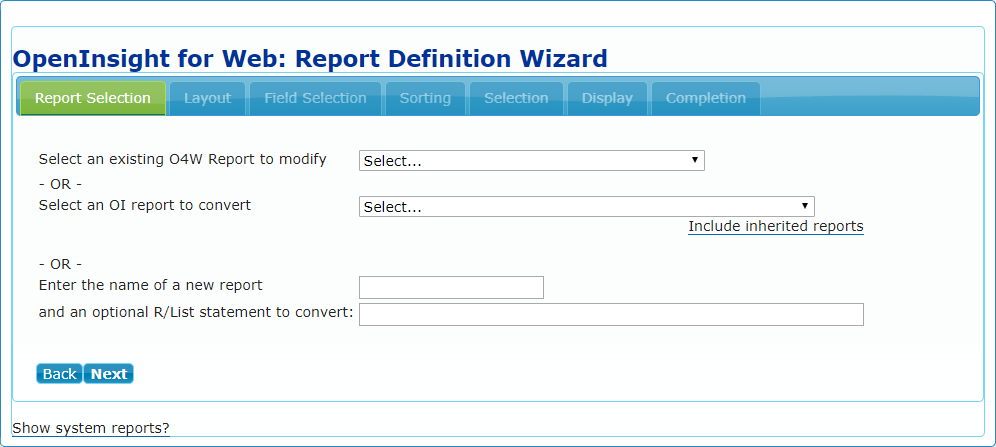996x447 pixels.
Task: Switch to the Display tab
Action: coord(607,98)
